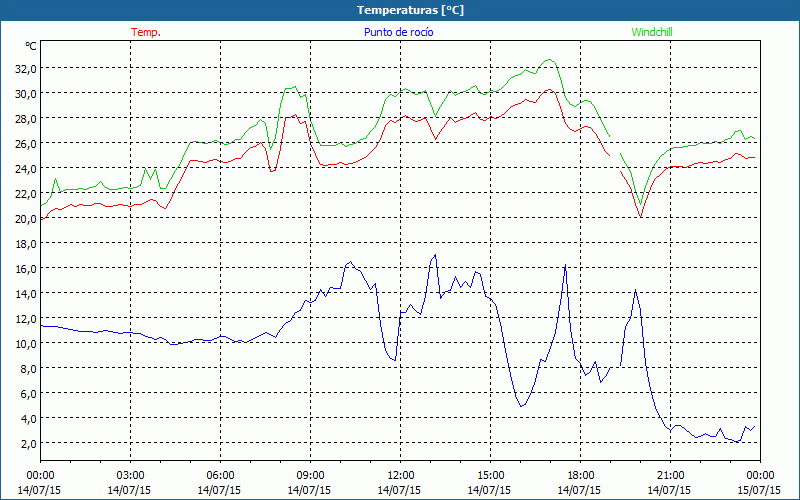Image resolution: width=800 pixels, height=500 pixels.
Task: Click the windchill peak near 17:00
Action: point(549,60)
